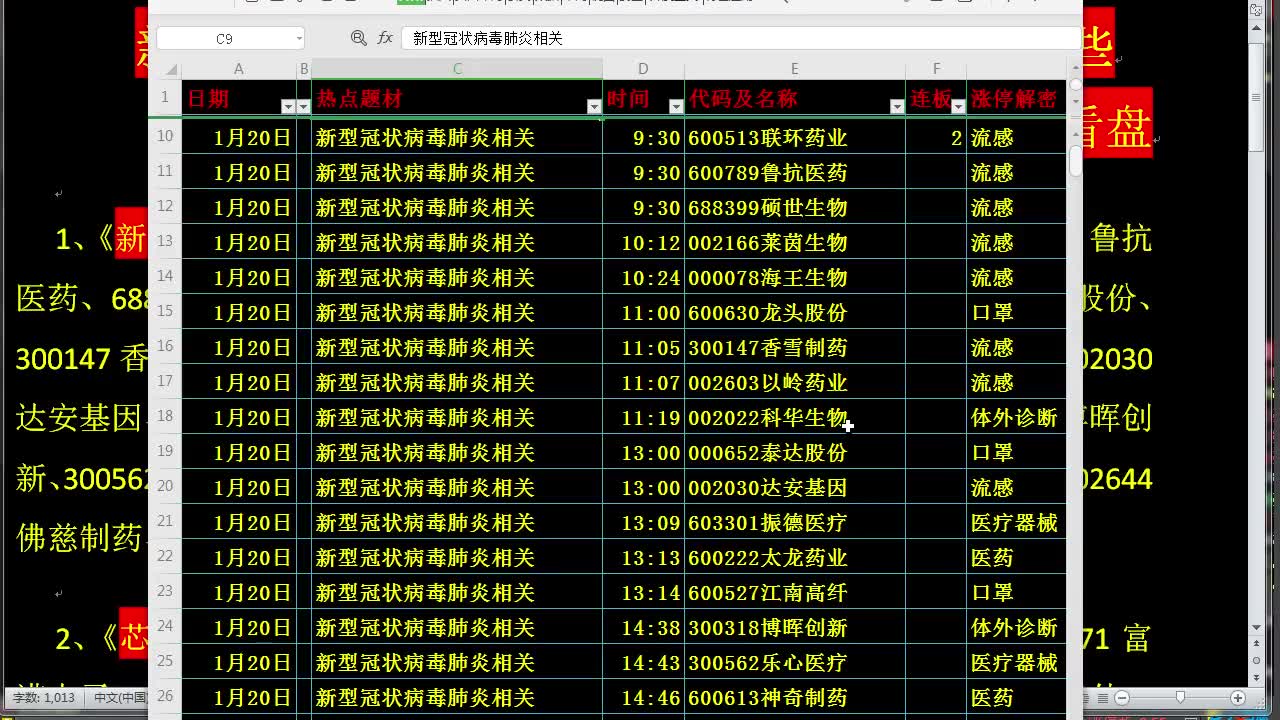
Task: Open the 日期 filter dropdown
Action: tap(288, 106)
